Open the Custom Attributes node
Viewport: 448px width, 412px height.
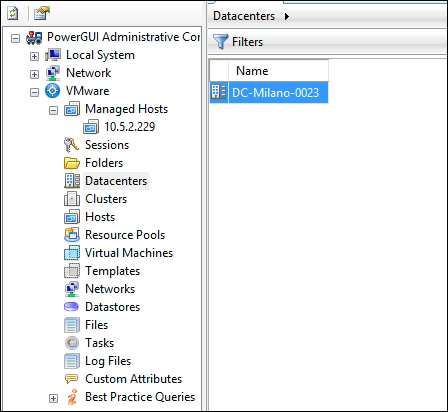(x=133, y=379)
